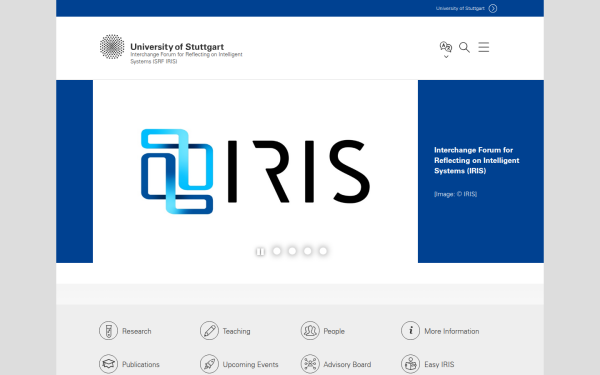Viewport: 600px width, 375px height.
Task: Open the People link
Action: click(334, 331)
